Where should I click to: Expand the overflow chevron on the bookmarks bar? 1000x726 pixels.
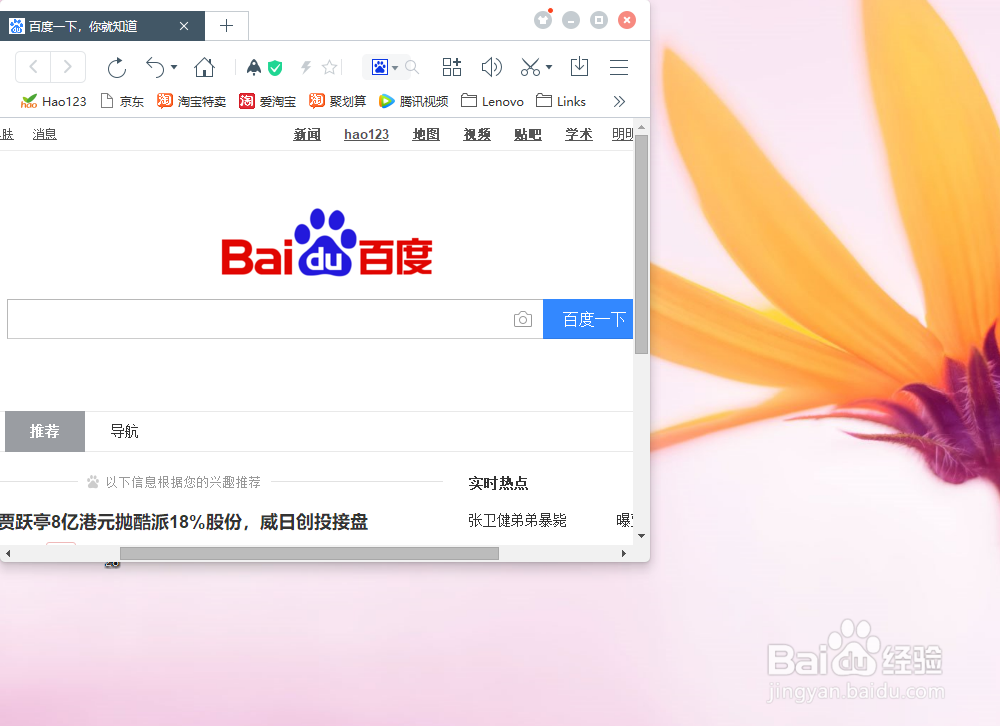[x=619, y=101]
